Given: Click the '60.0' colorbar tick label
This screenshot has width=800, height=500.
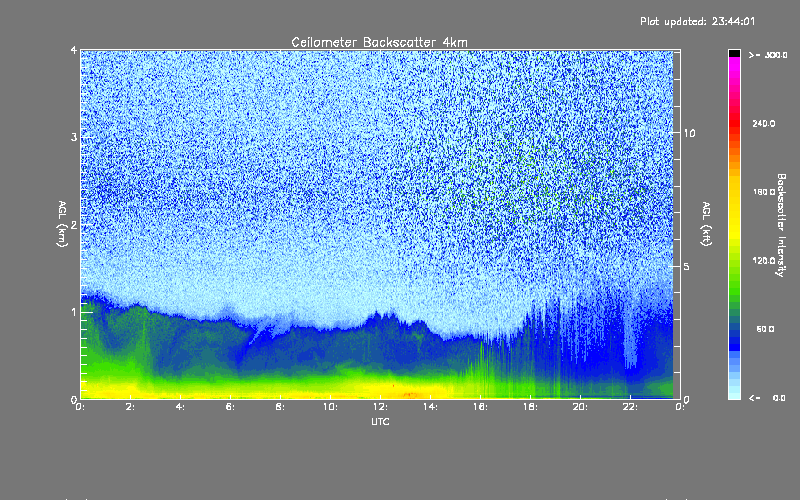Looking at the screenshot, I should (765, 329).
